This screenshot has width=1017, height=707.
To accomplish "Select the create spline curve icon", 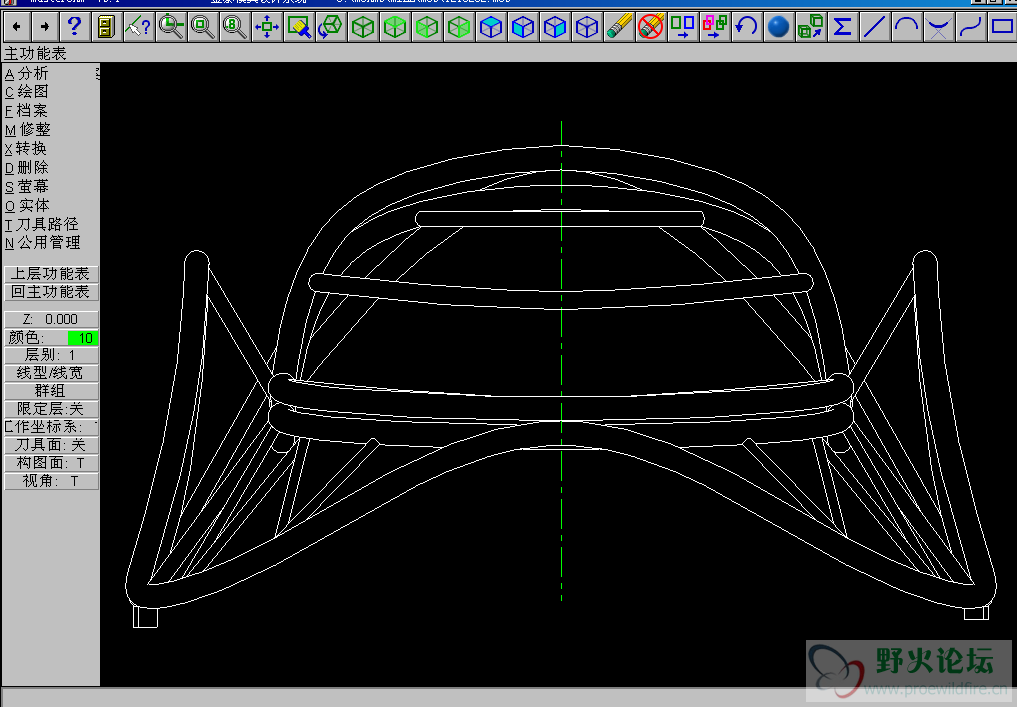I will (x=970, y=27).
